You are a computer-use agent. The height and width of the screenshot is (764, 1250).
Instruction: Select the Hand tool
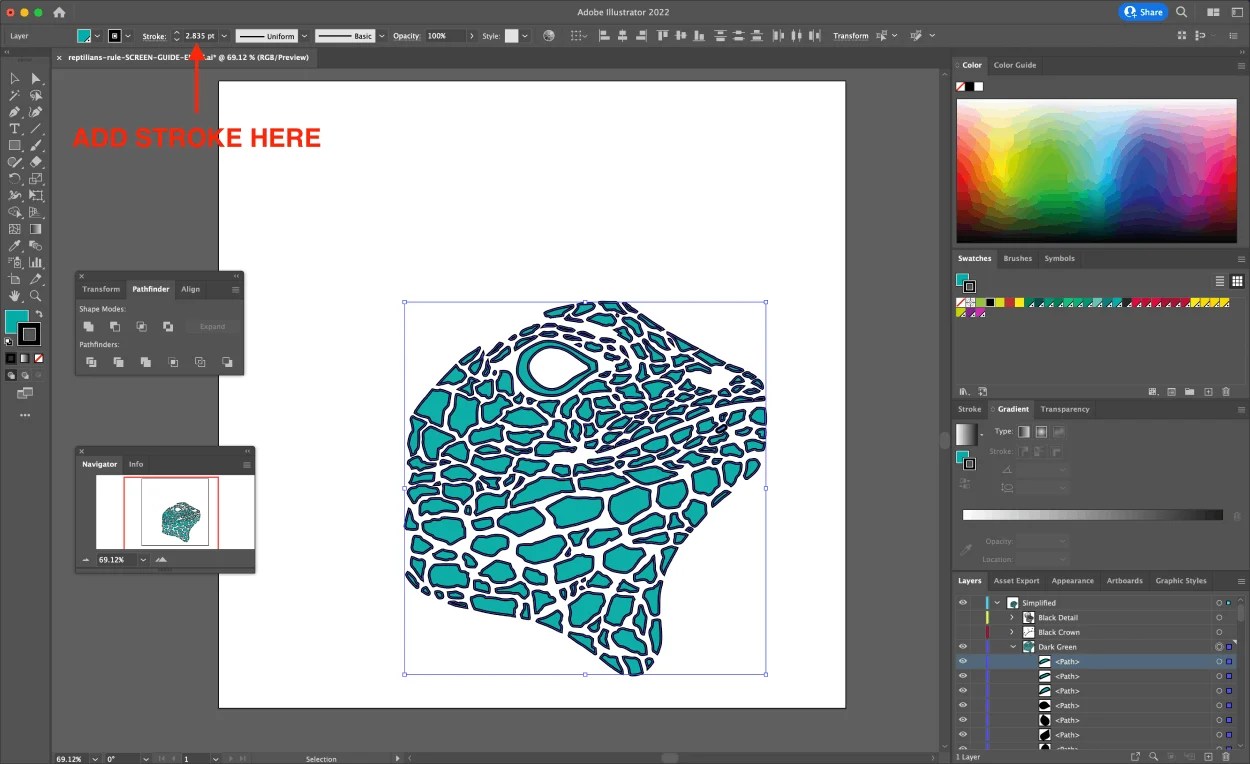point(14,295)
